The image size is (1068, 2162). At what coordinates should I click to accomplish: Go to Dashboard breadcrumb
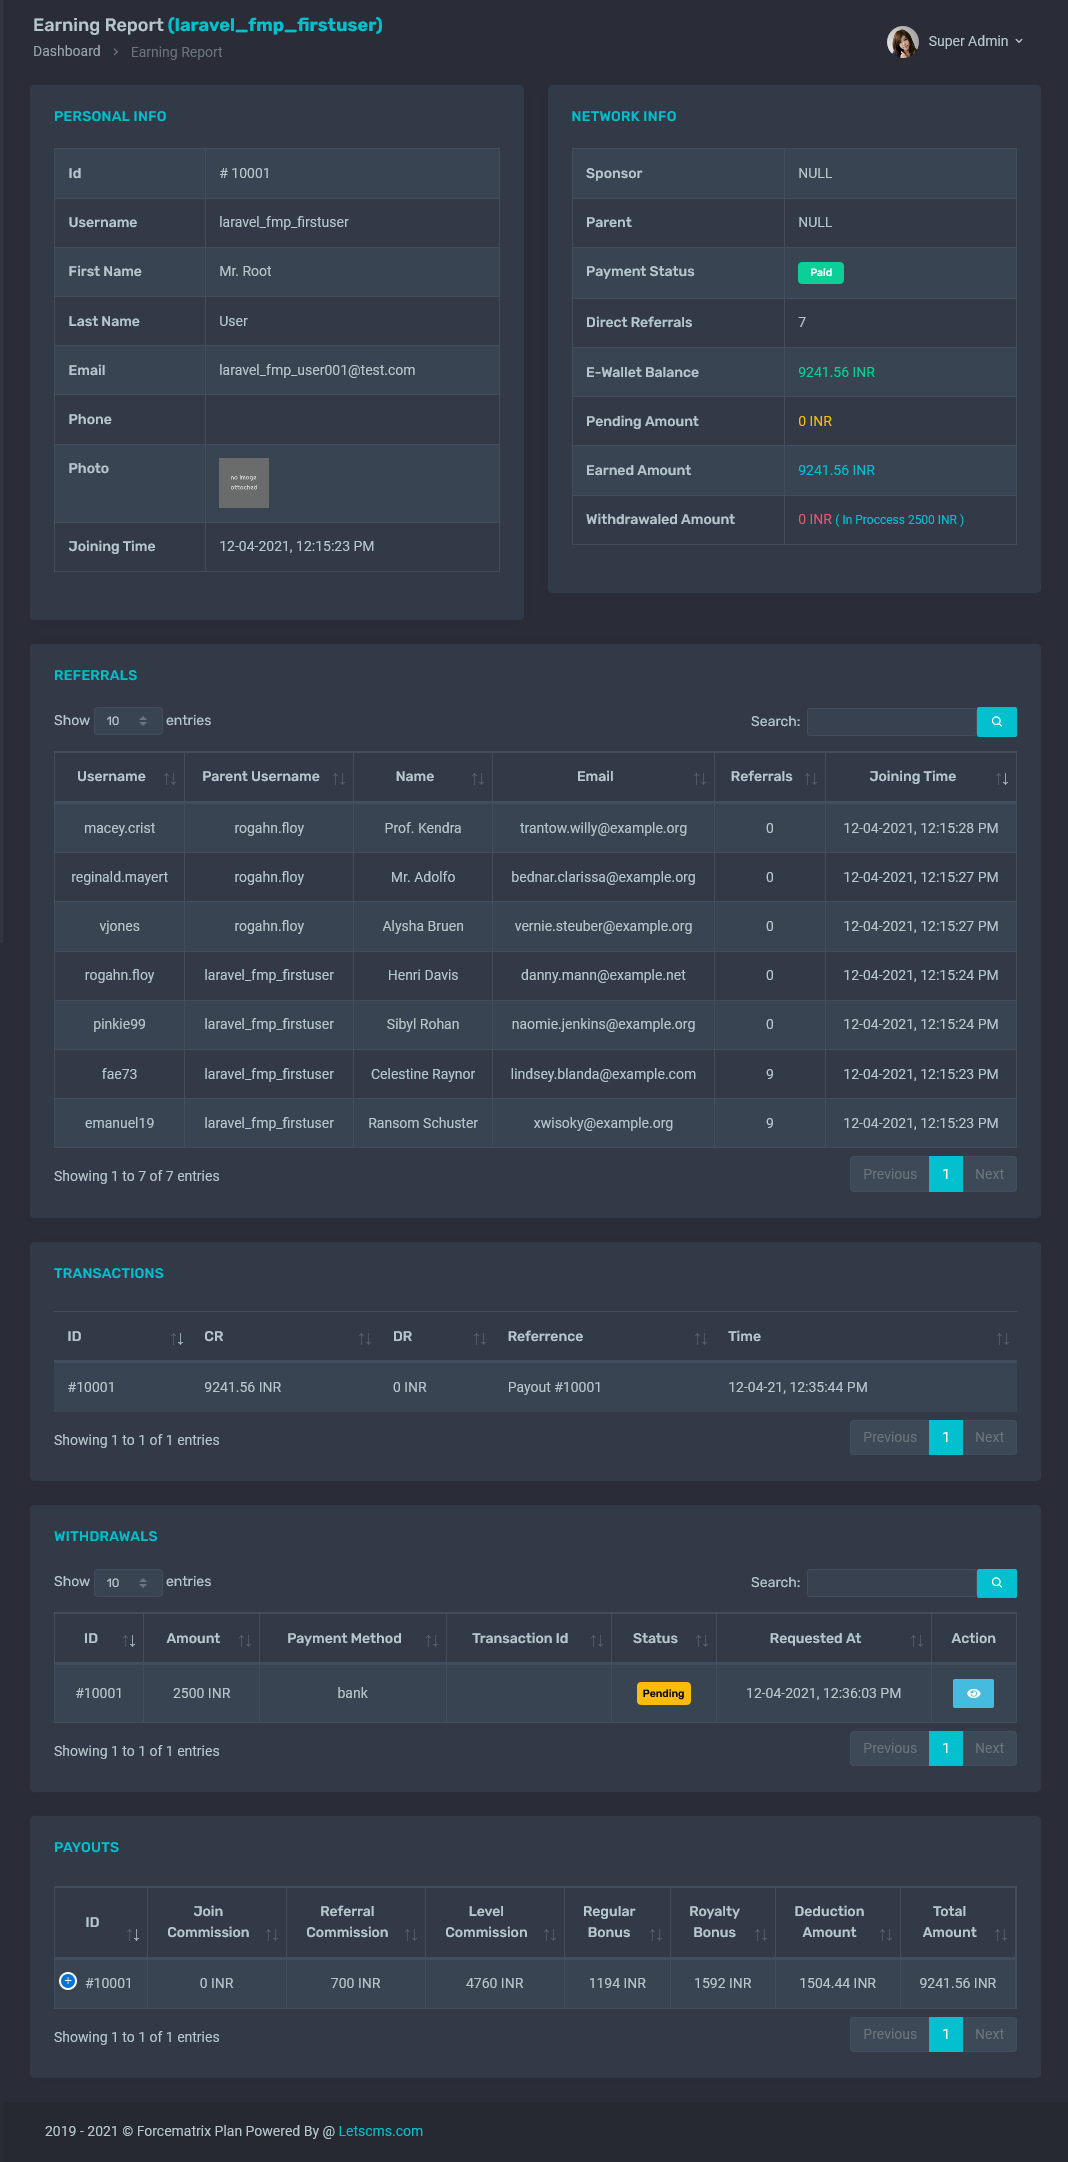click(x=67, y=51)
